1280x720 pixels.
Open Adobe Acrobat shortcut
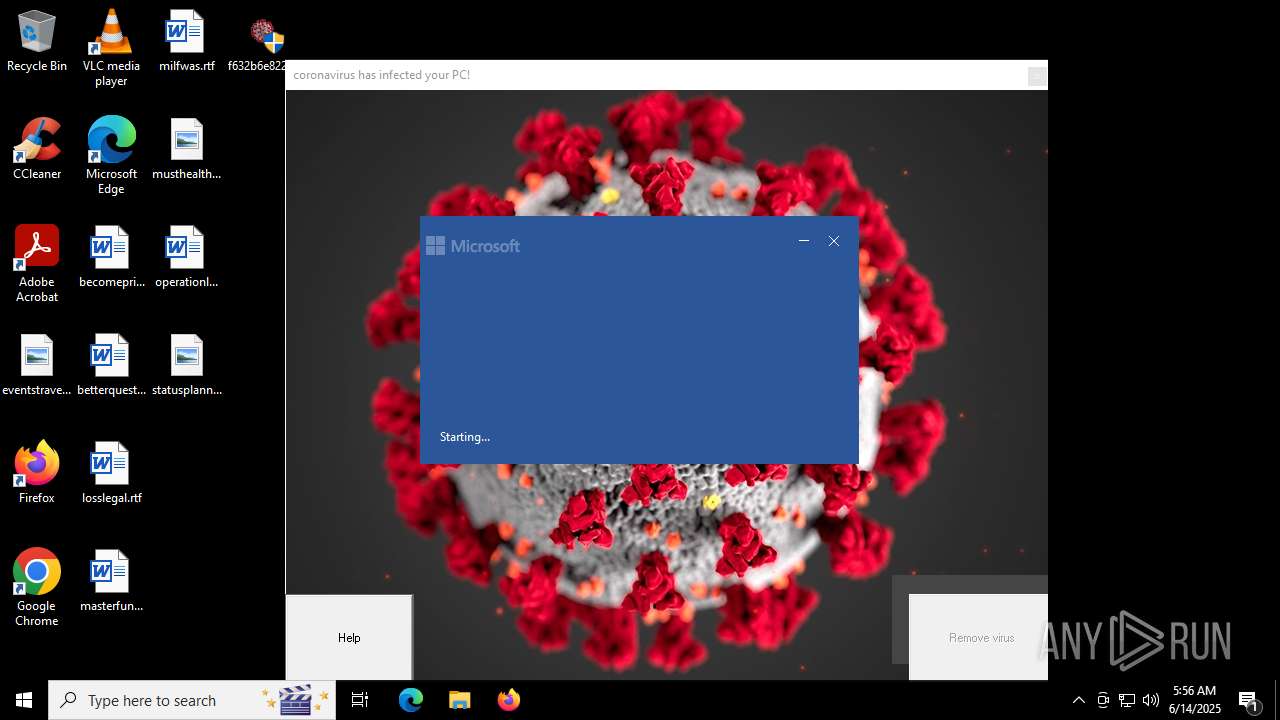[37, 264]
